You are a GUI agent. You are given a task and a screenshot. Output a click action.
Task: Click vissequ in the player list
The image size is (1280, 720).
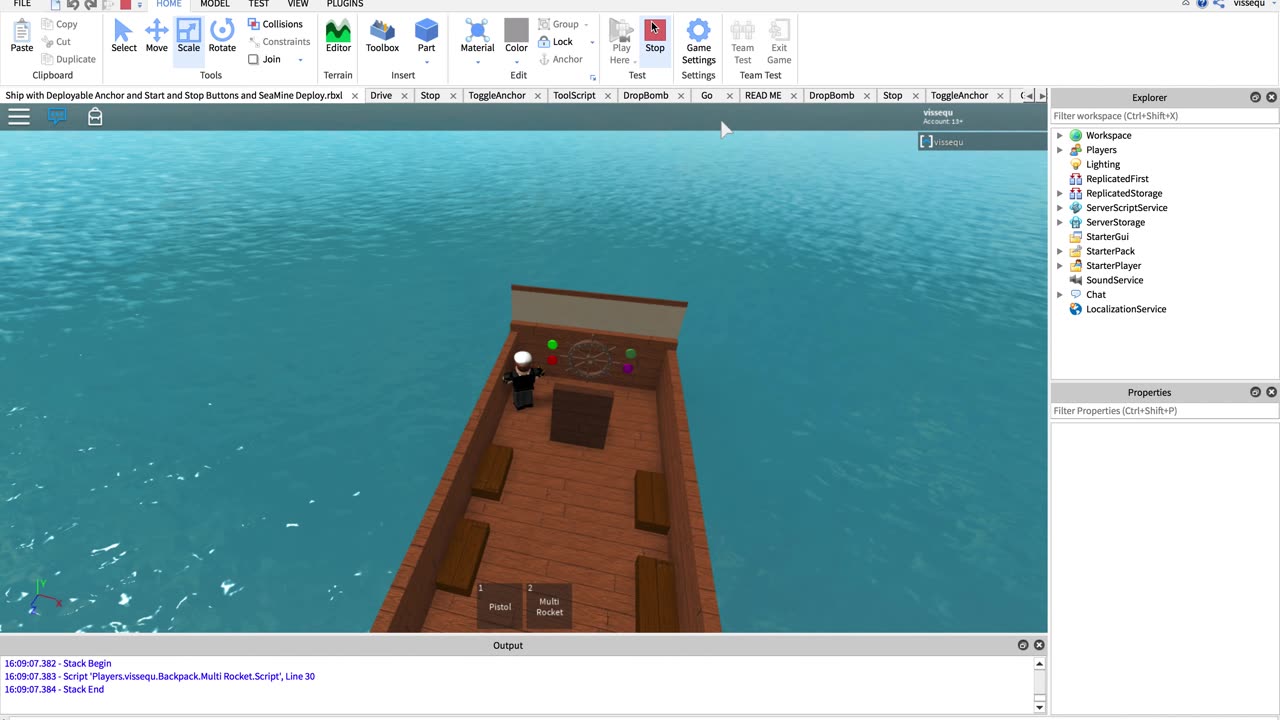[981, 142]
